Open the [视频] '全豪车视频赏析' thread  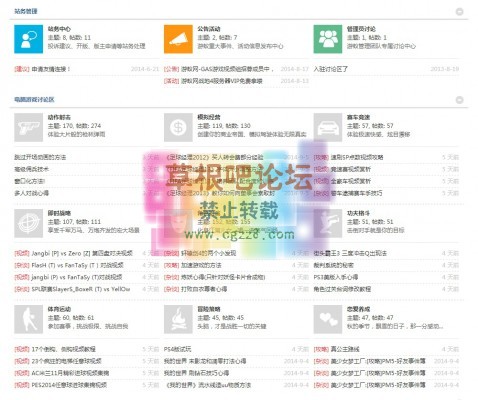pos(351,181)
